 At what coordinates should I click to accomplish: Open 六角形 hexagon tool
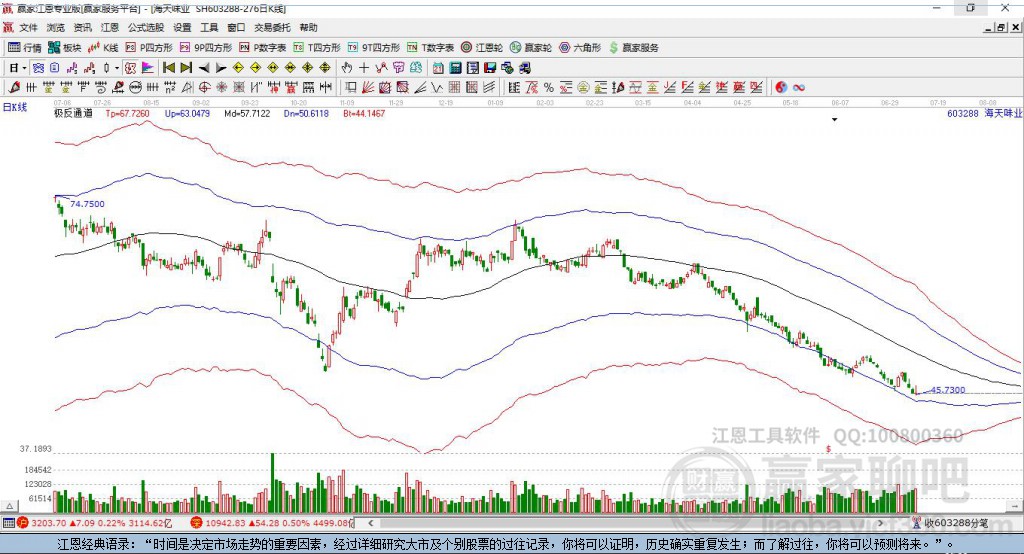[x=580, y=48]
